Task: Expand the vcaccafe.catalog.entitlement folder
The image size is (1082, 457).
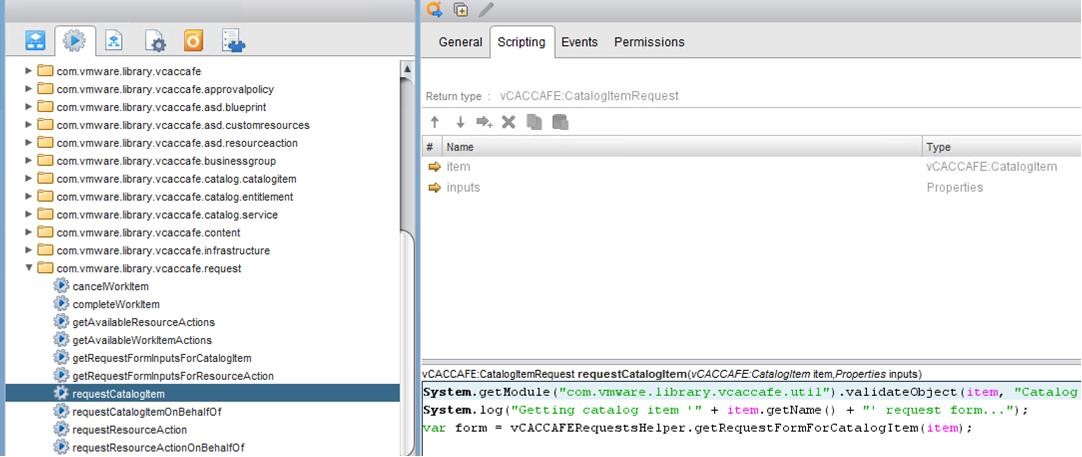Action: [x=28, y=196]
